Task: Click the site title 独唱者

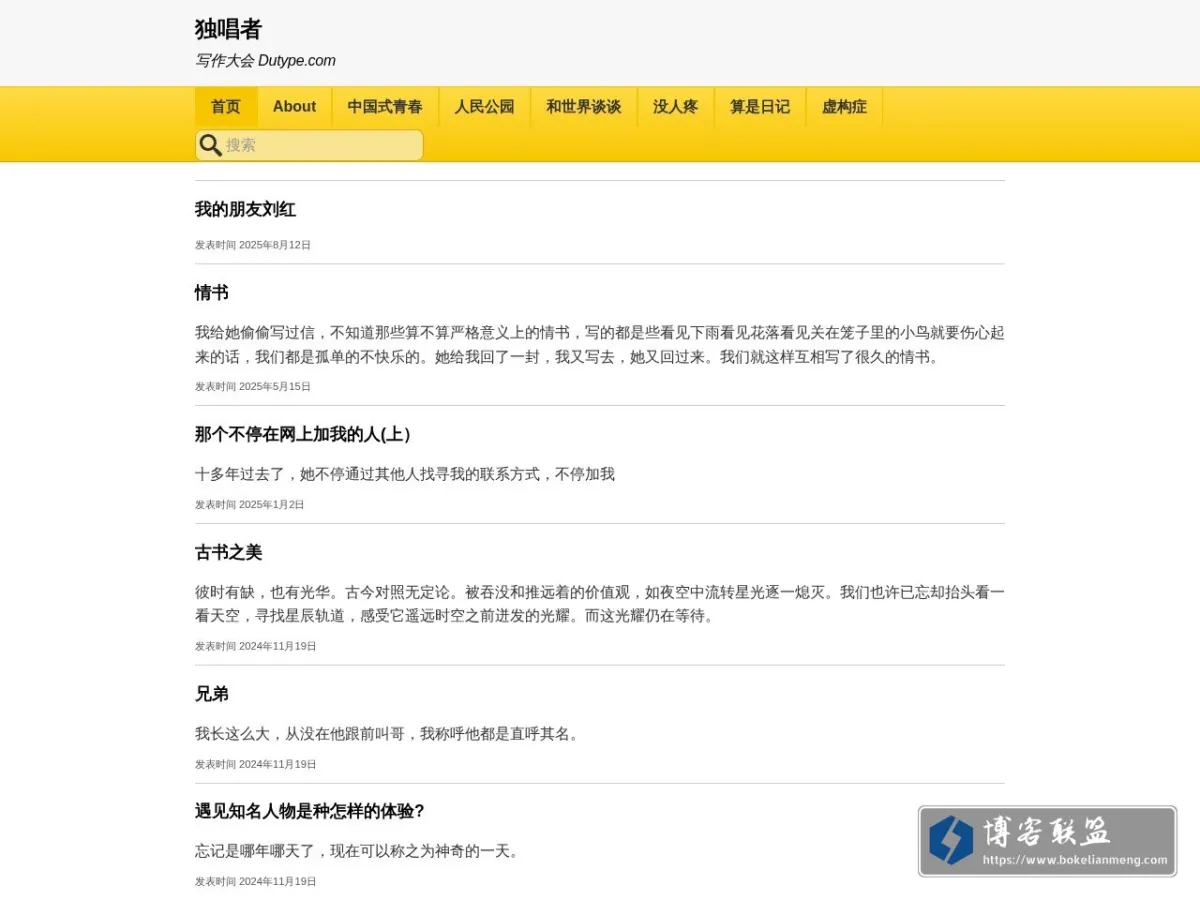Action: coord(228,29)
